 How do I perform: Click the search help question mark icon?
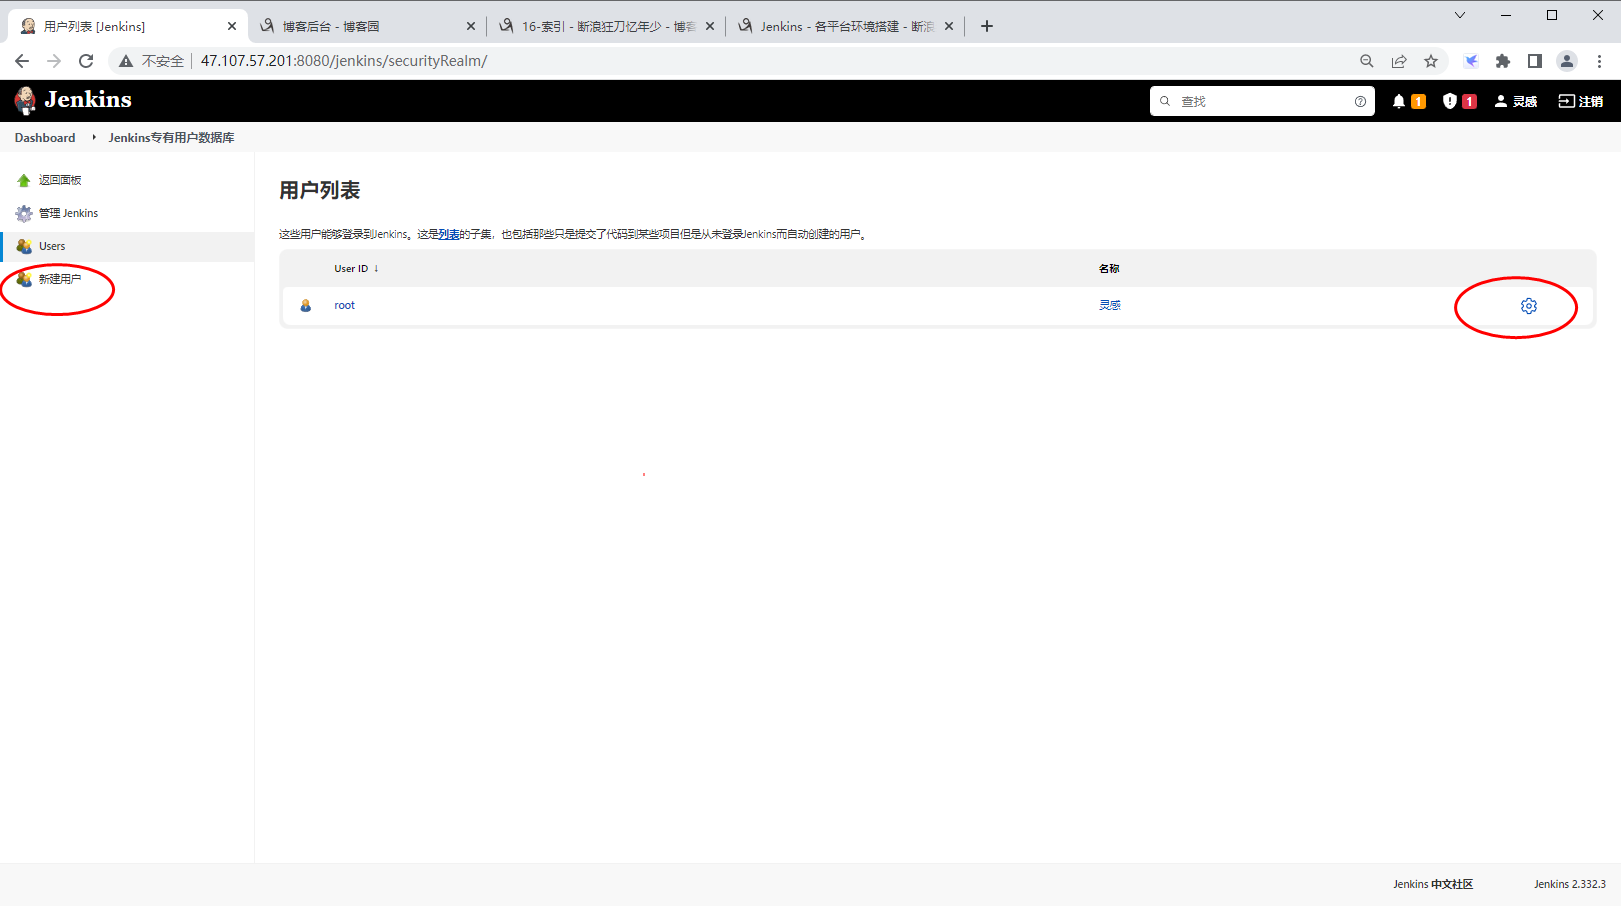[1360, 101]
